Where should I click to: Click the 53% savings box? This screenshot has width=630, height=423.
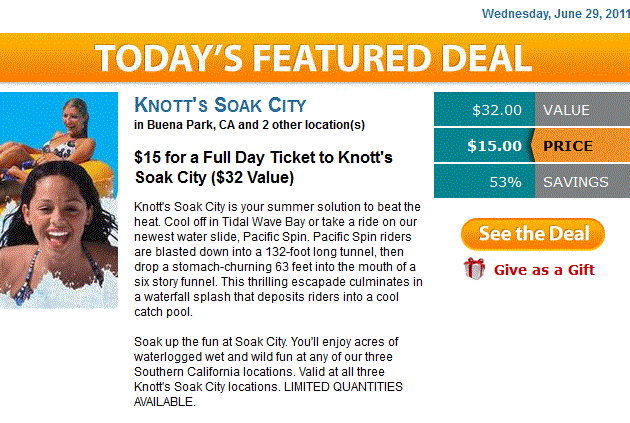(485, 182)
